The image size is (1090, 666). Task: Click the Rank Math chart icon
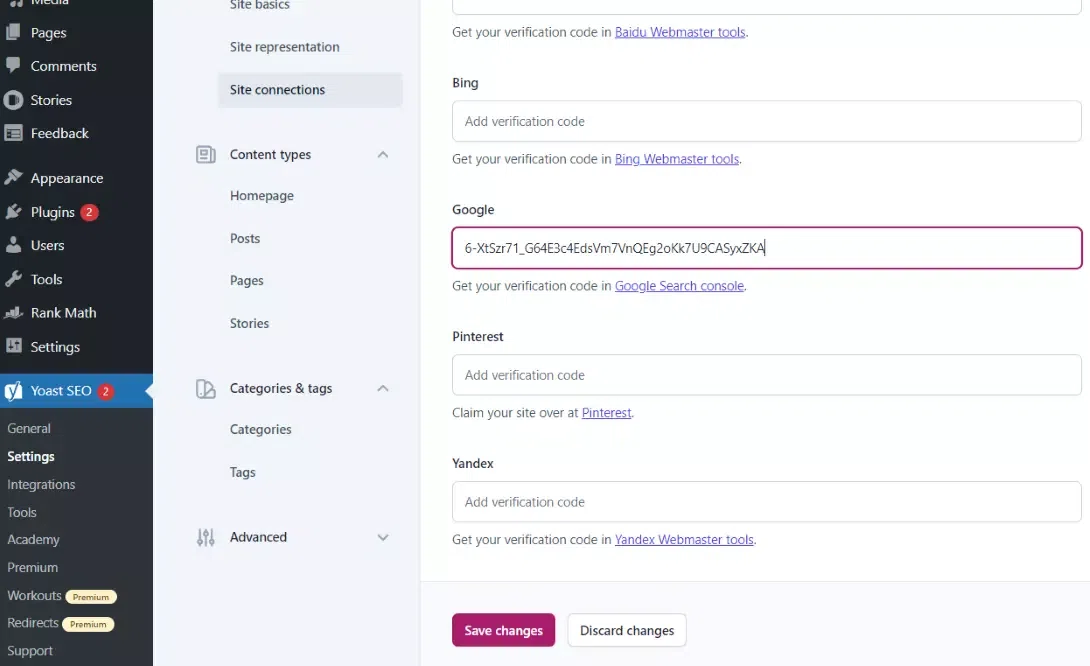[x=13, y=313]
